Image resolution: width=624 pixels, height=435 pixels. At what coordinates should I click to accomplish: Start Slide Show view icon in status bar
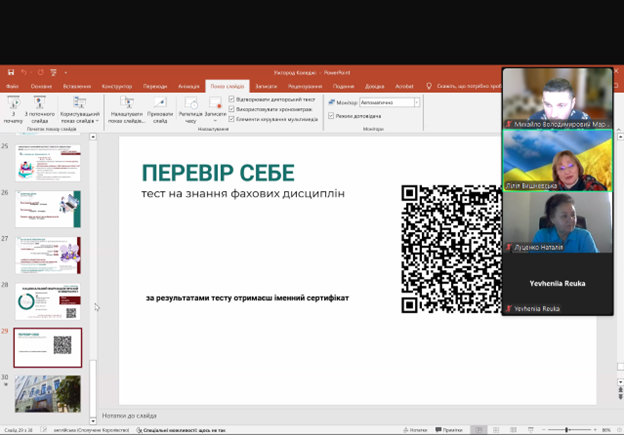coord(530,430)
